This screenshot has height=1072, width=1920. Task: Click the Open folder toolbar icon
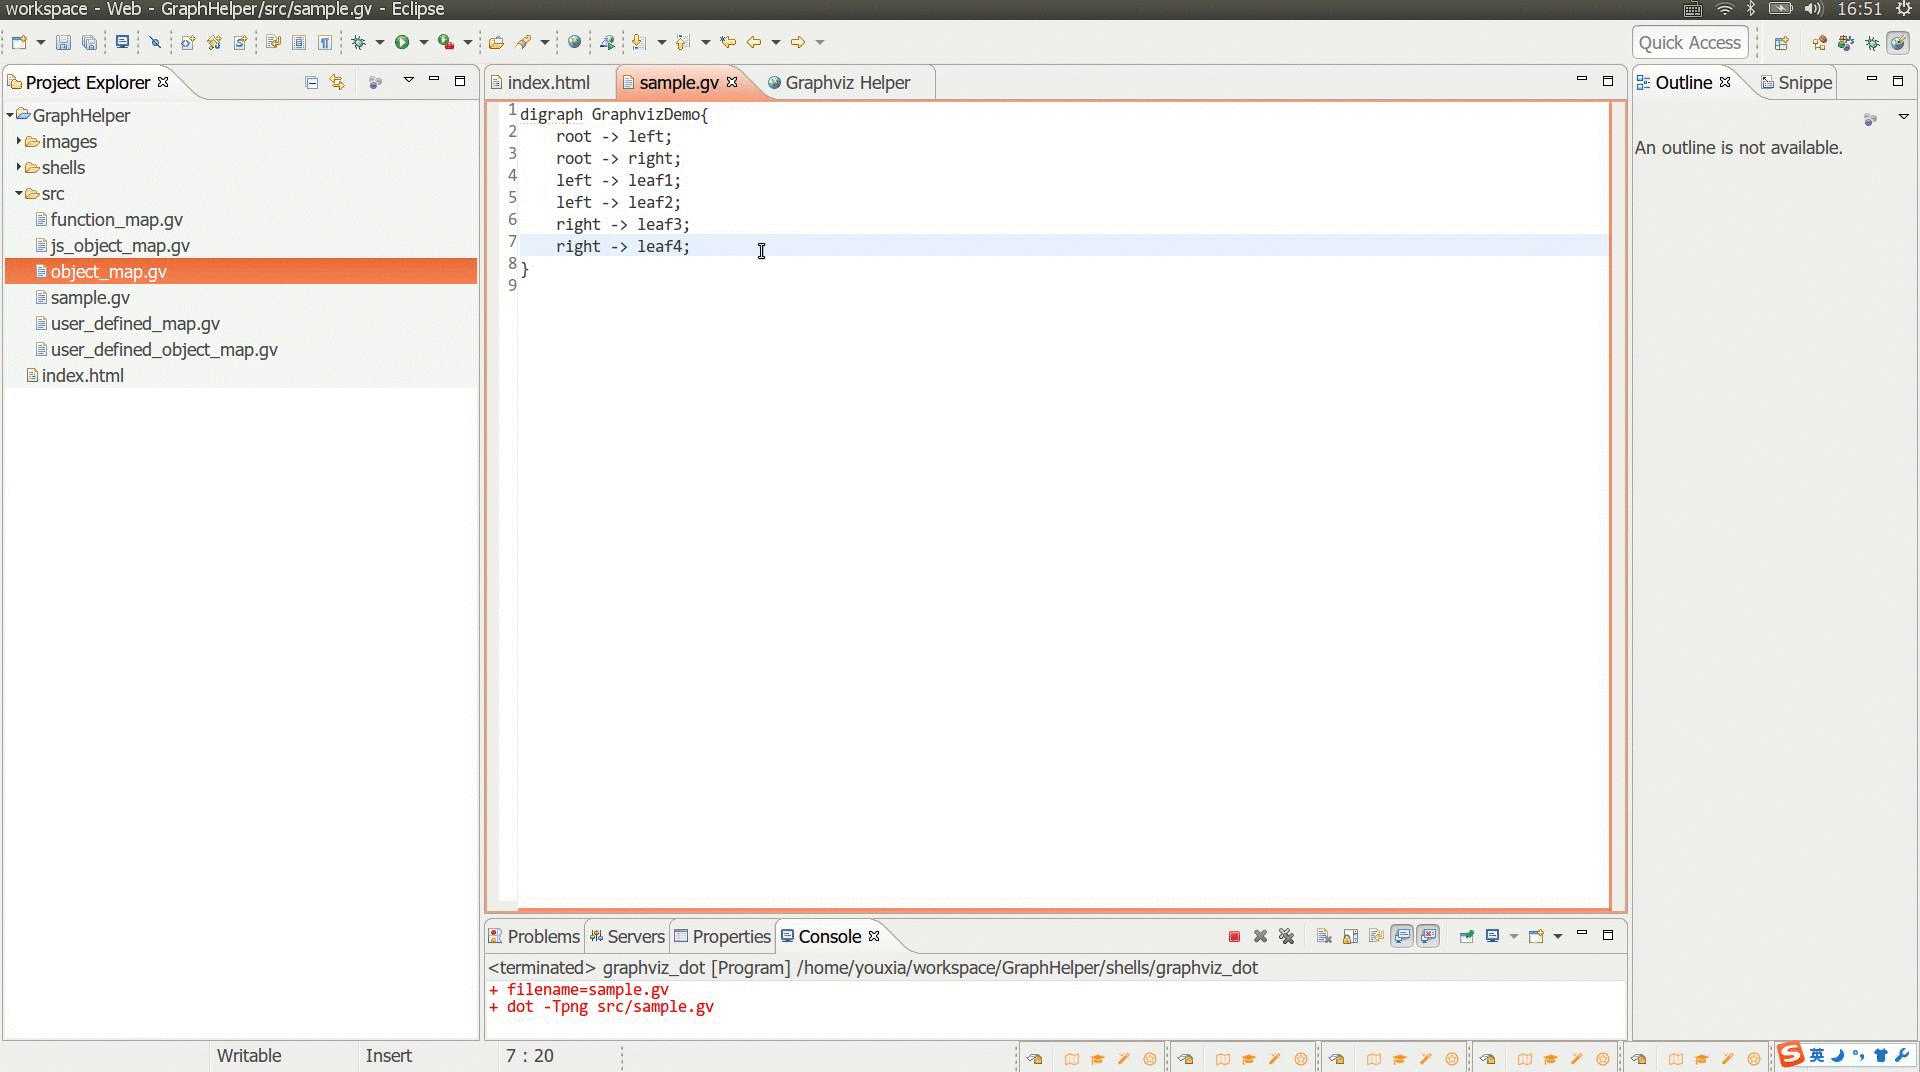(x=496, y=42)
